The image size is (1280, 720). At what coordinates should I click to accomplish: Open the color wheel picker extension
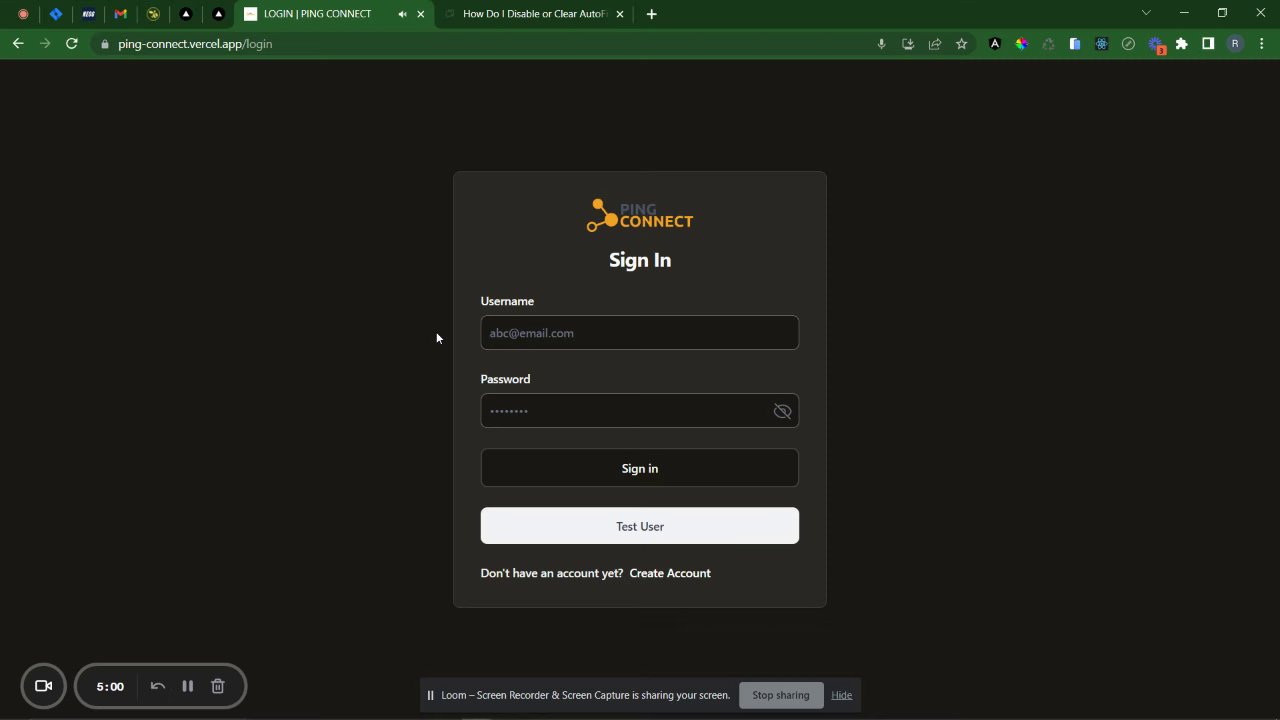[1021, 44]
